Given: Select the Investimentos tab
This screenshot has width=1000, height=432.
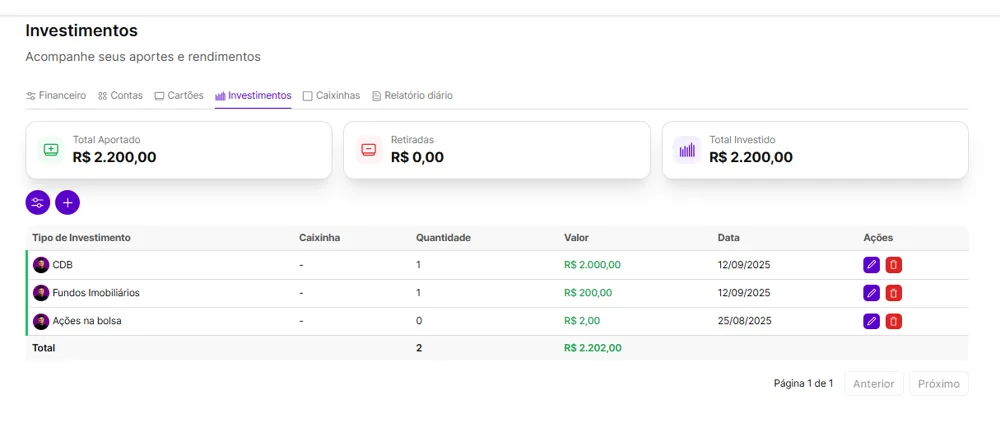Looking at the screenshot, I should pyautogui.click(x=253, y=96).
